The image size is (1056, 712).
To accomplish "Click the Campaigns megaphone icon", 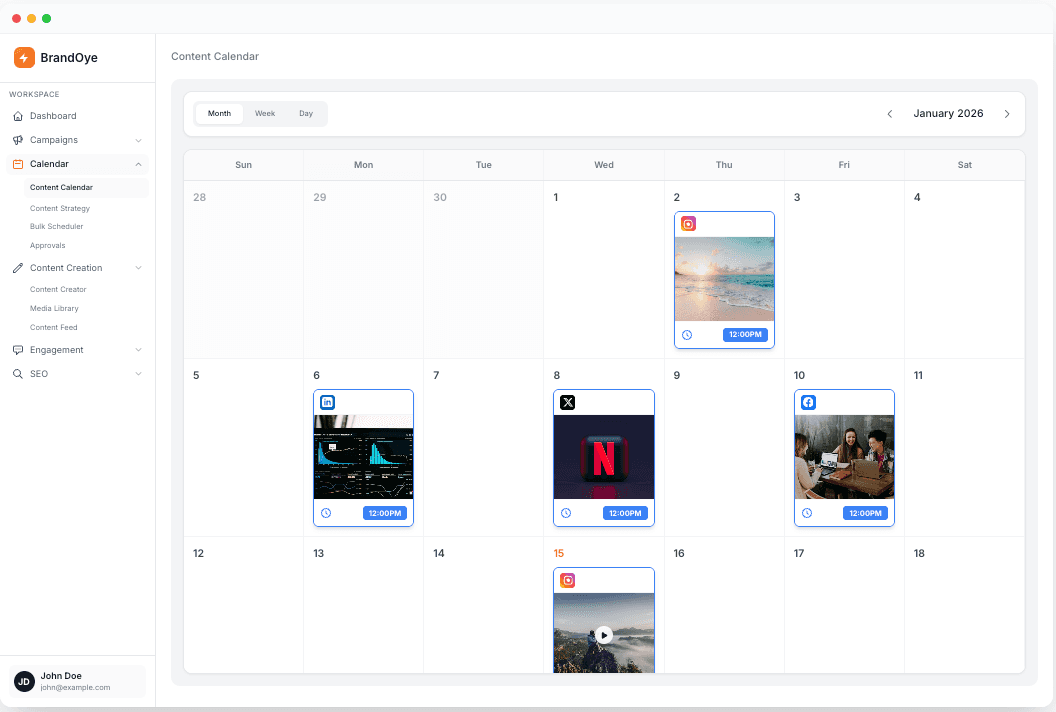I will [x=19, y=140].
